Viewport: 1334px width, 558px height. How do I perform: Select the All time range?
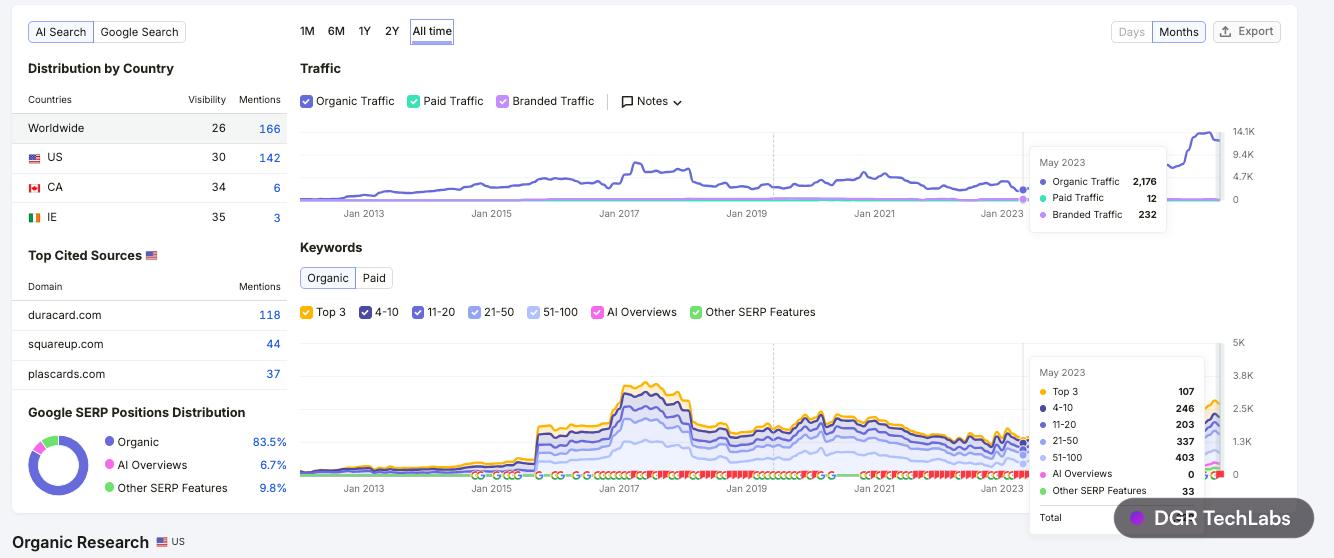click(432, 31)
